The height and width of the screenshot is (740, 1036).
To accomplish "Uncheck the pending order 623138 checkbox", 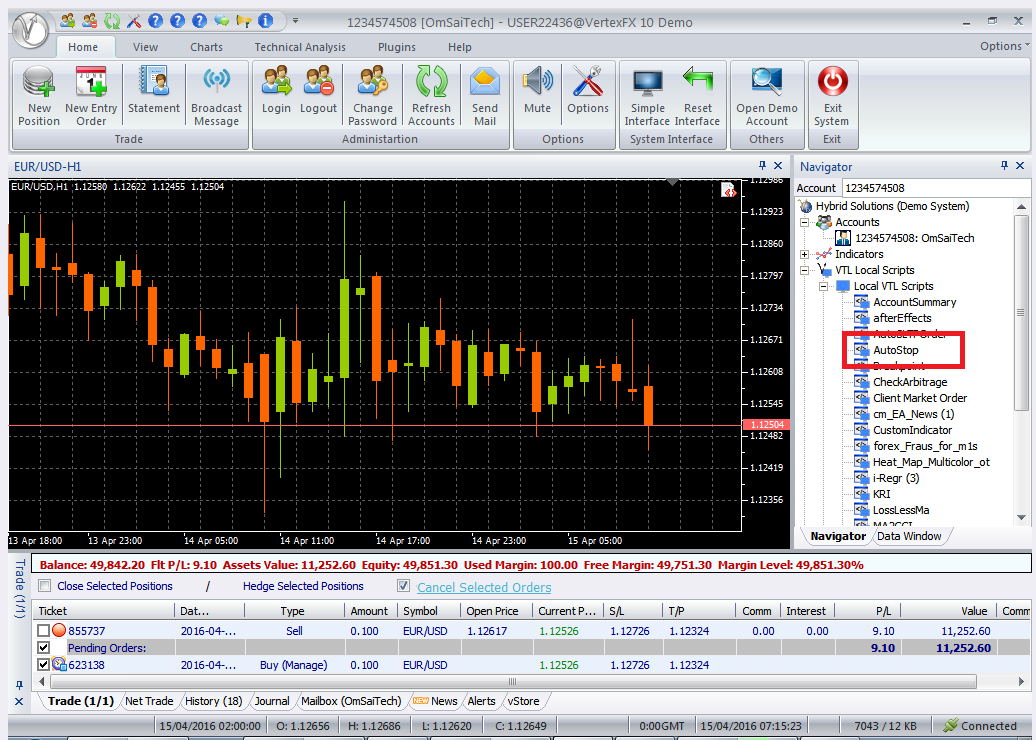I will pos(43,664).
